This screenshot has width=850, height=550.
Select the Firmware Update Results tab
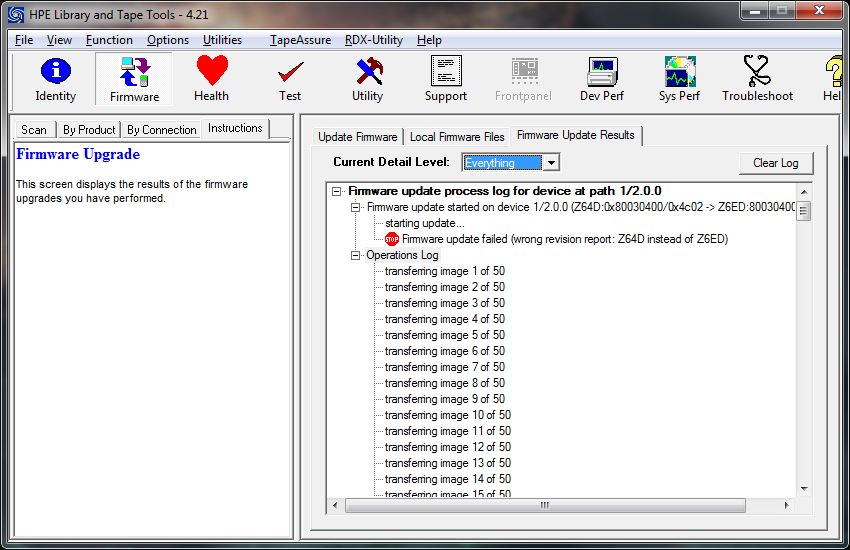point(576,135)
